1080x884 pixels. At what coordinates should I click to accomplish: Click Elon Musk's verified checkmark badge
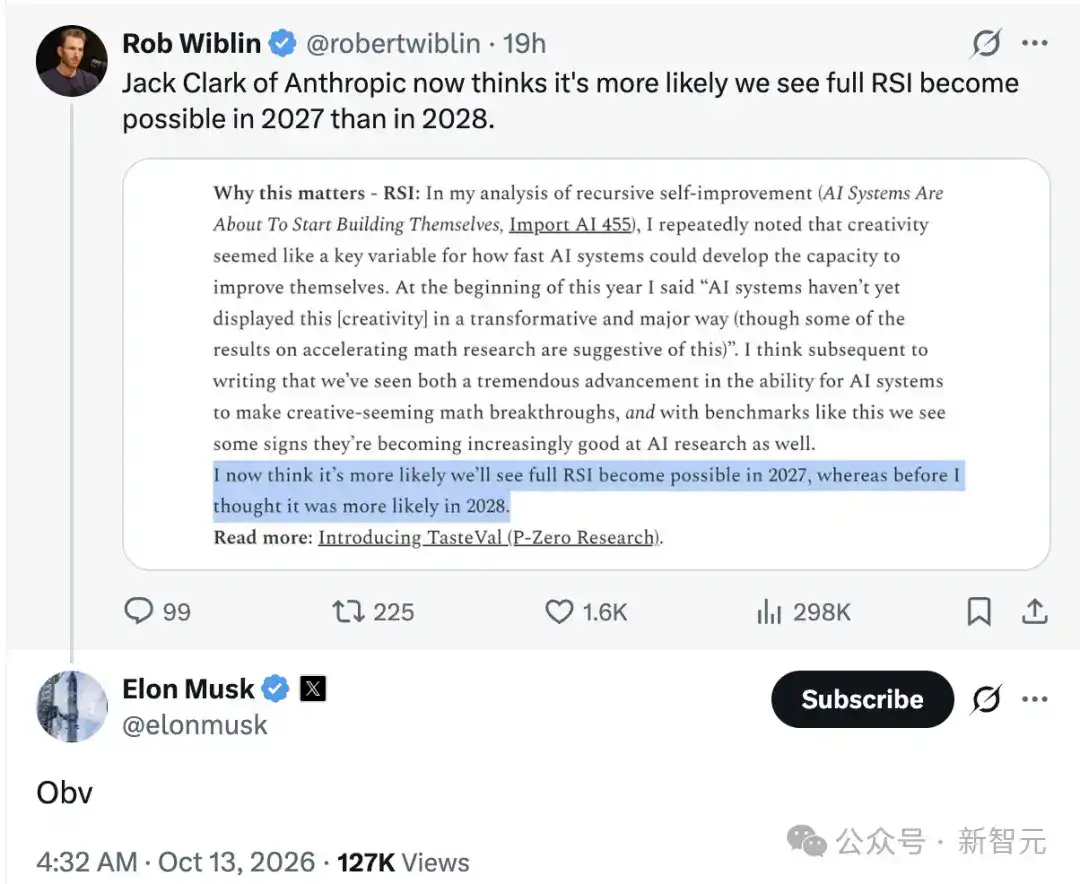276,688
